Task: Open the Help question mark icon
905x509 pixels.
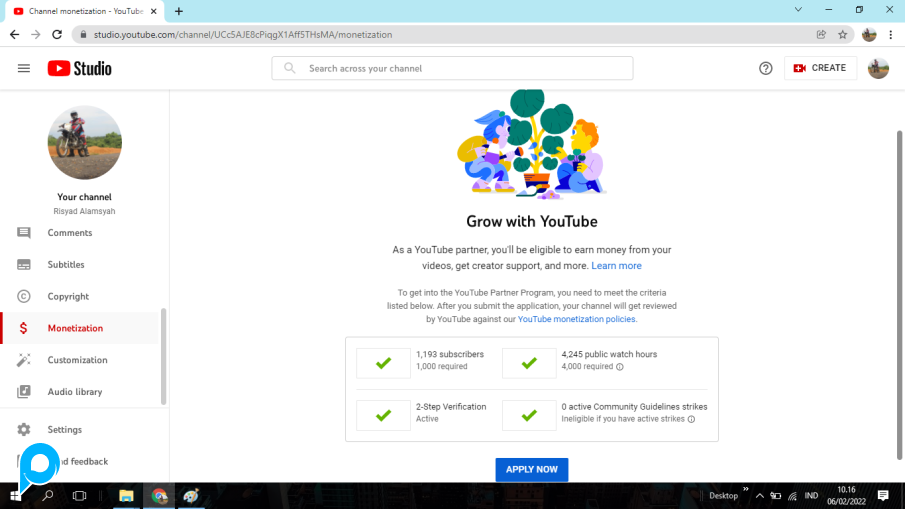Action: [766, 68]
